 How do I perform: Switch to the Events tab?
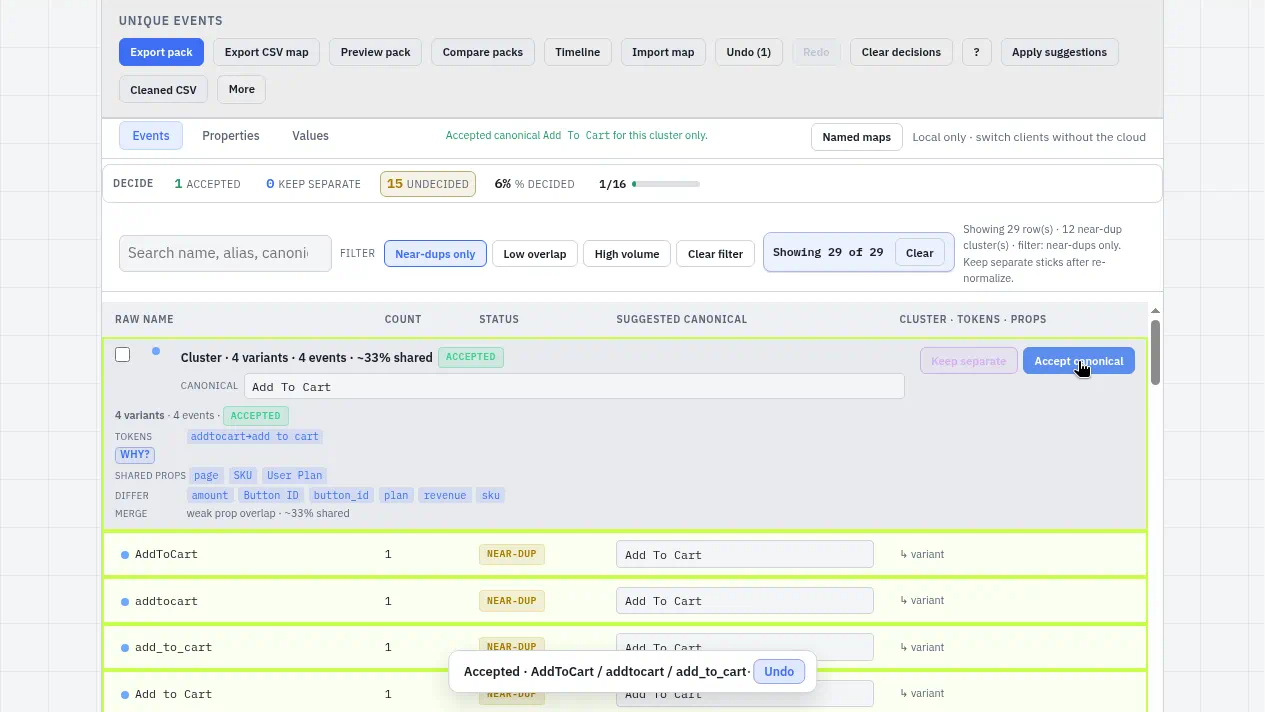[x=151, y=136]
